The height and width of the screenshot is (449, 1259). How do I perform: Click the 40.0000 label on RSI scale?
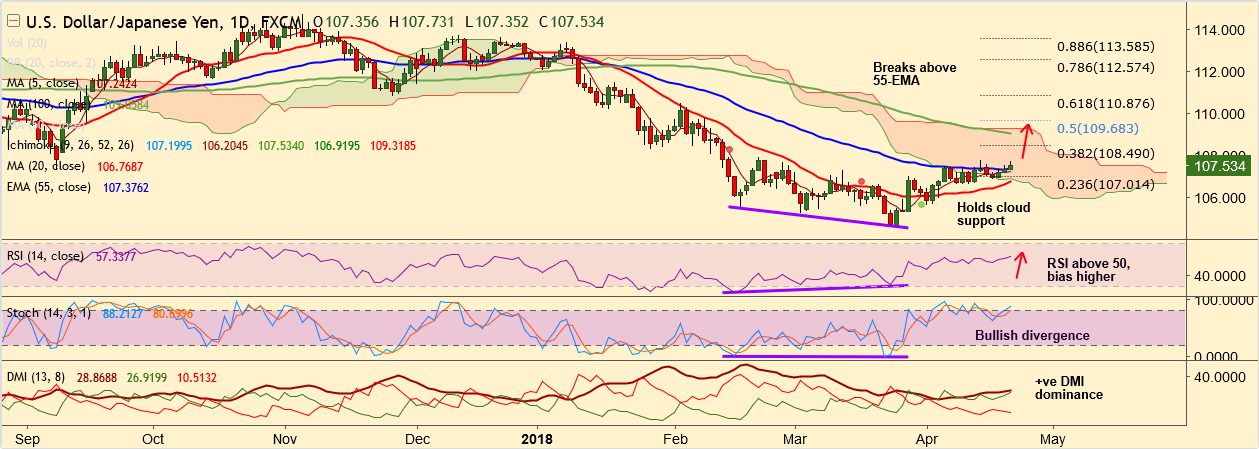pyautogui.click(x=1219, y=274)
